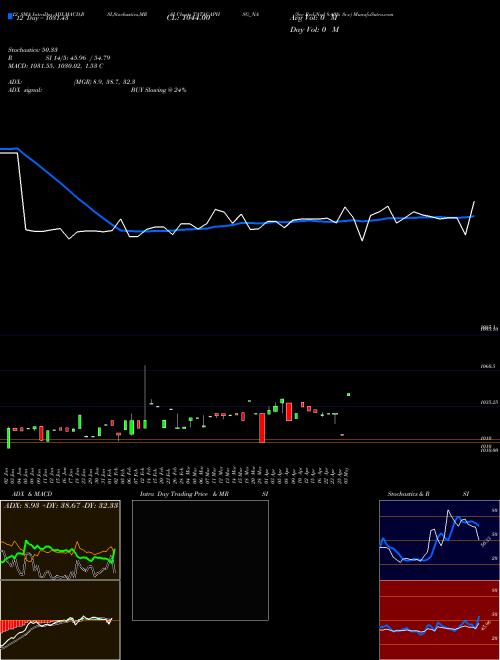Open the blue-background Stochastics chart

coord(439,540)
